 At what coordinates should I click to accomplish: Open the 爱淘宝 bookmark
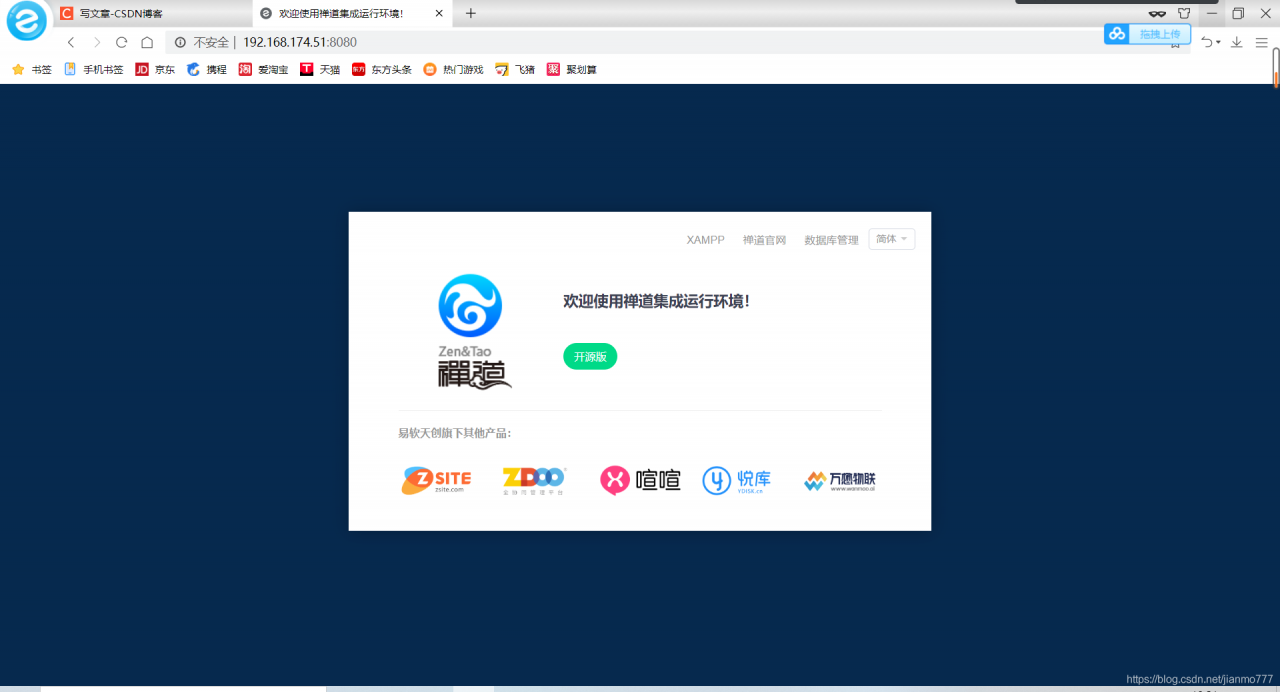263,70
